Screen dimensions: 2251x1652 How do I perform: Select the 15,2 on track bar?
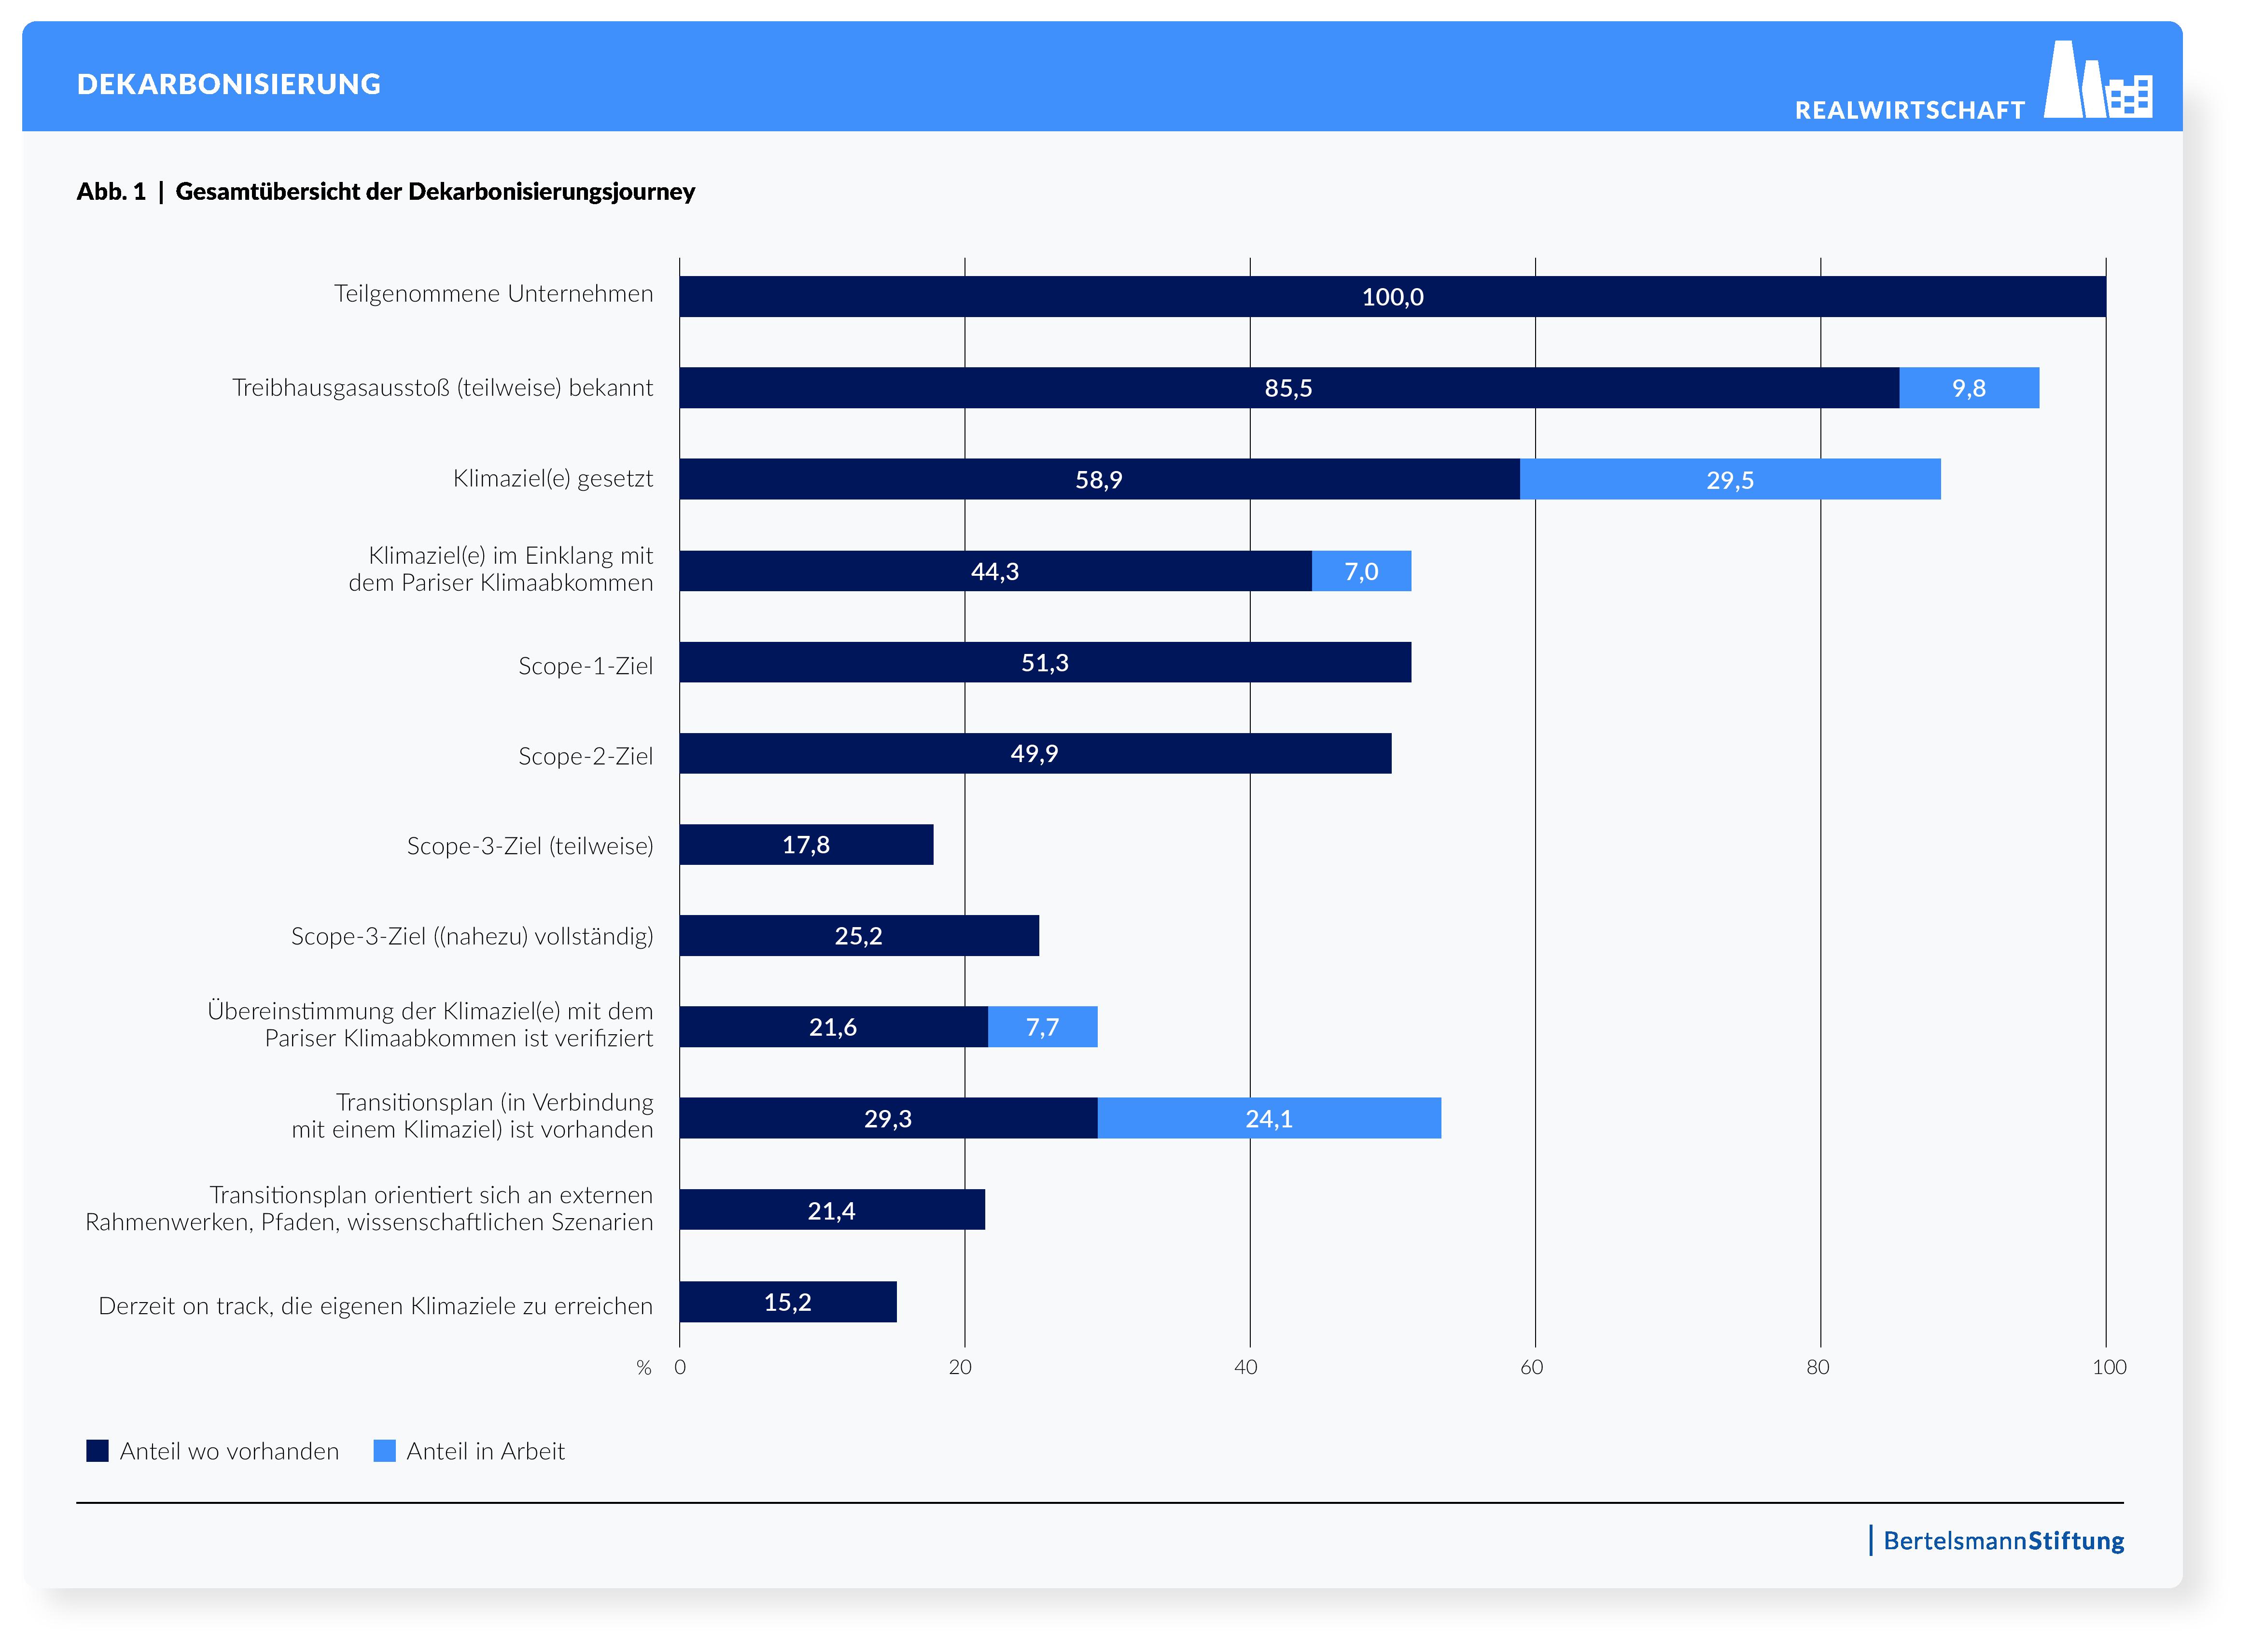(787, 1302)
